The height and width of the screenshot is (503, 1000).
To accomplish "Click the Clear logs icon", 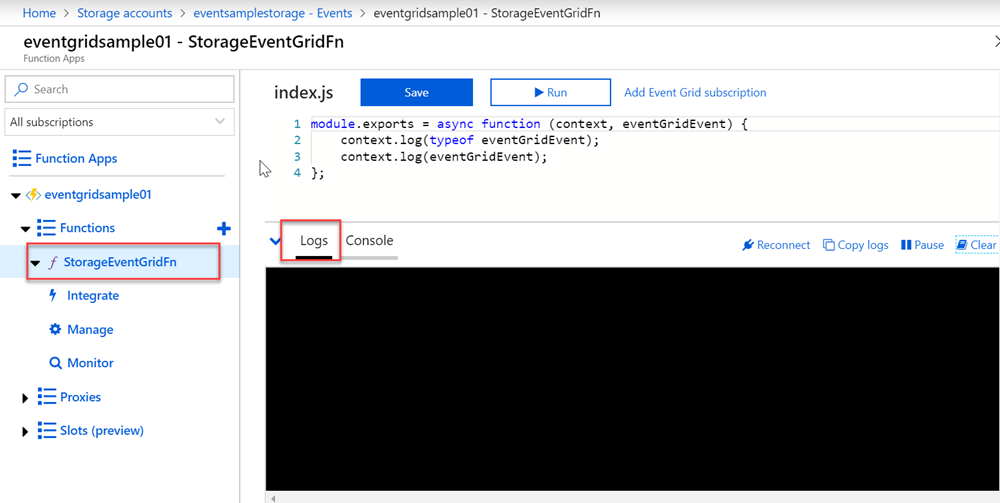I will [x=961, y=245].
